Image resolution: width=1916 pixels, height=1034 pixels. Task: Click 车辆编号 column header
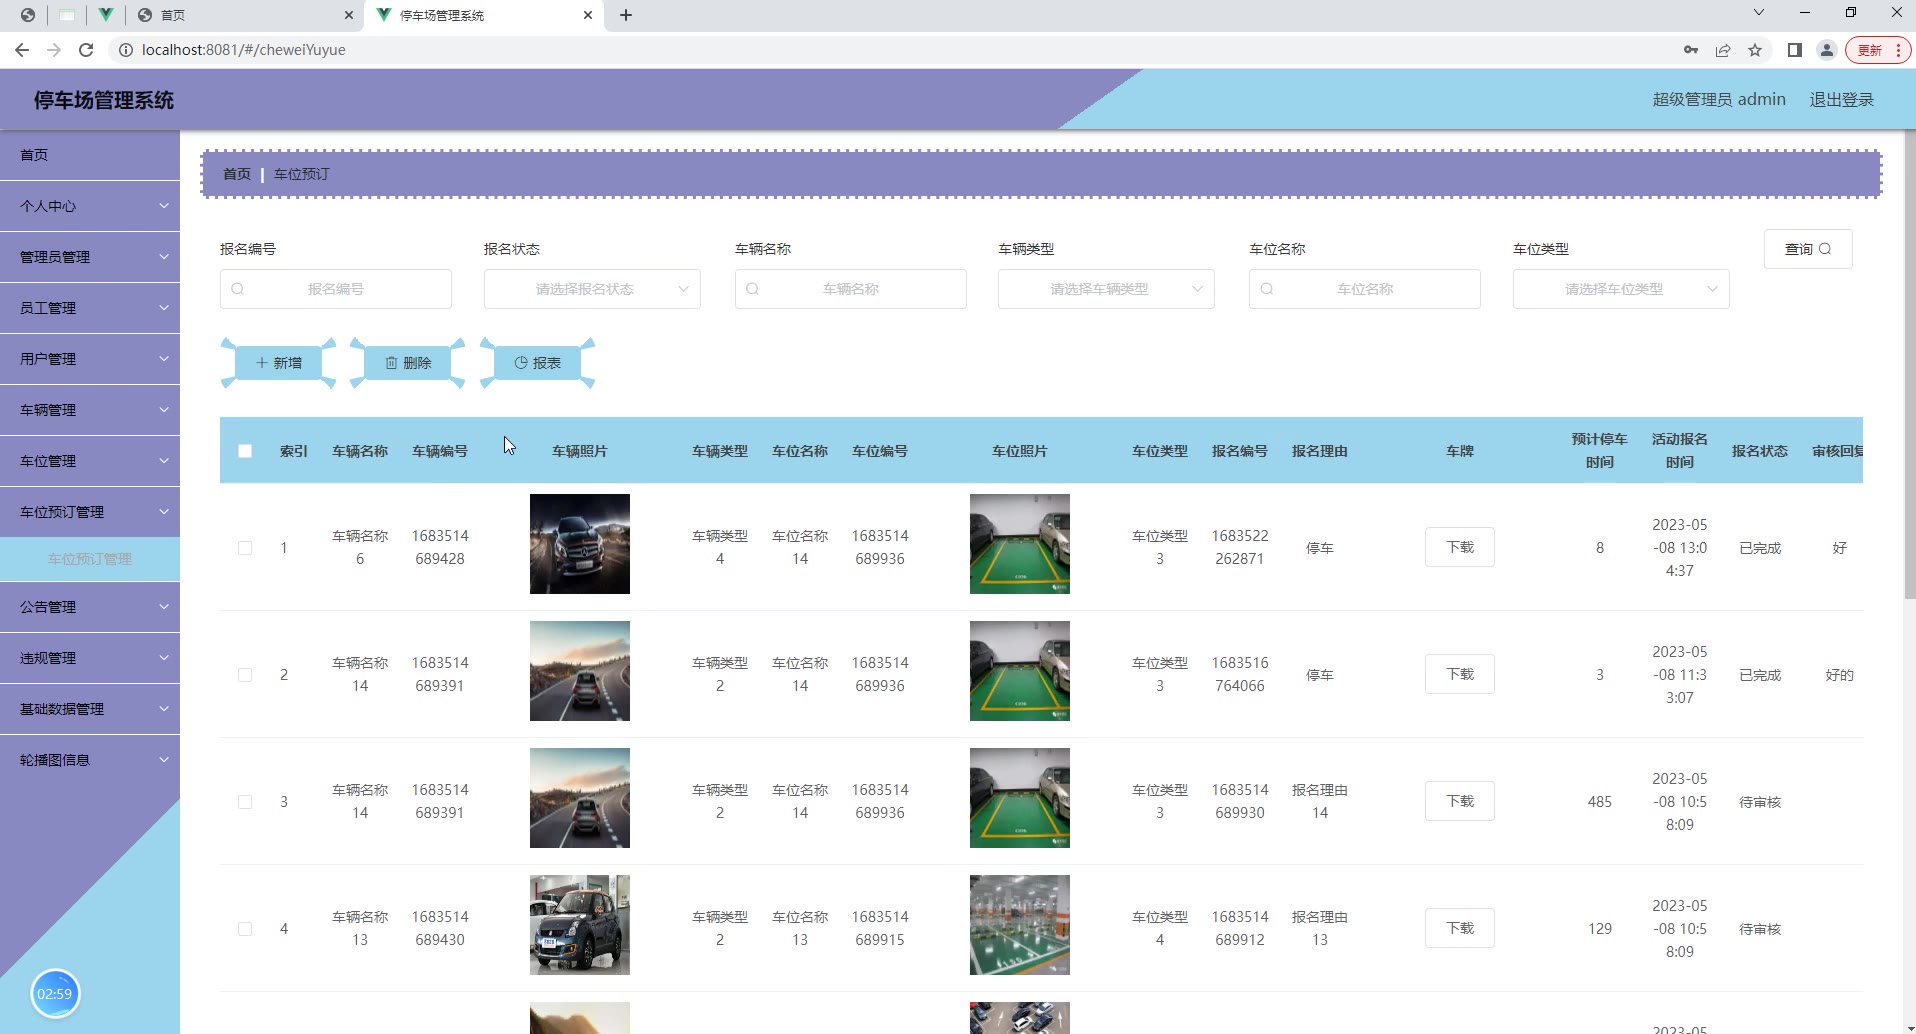440,451
